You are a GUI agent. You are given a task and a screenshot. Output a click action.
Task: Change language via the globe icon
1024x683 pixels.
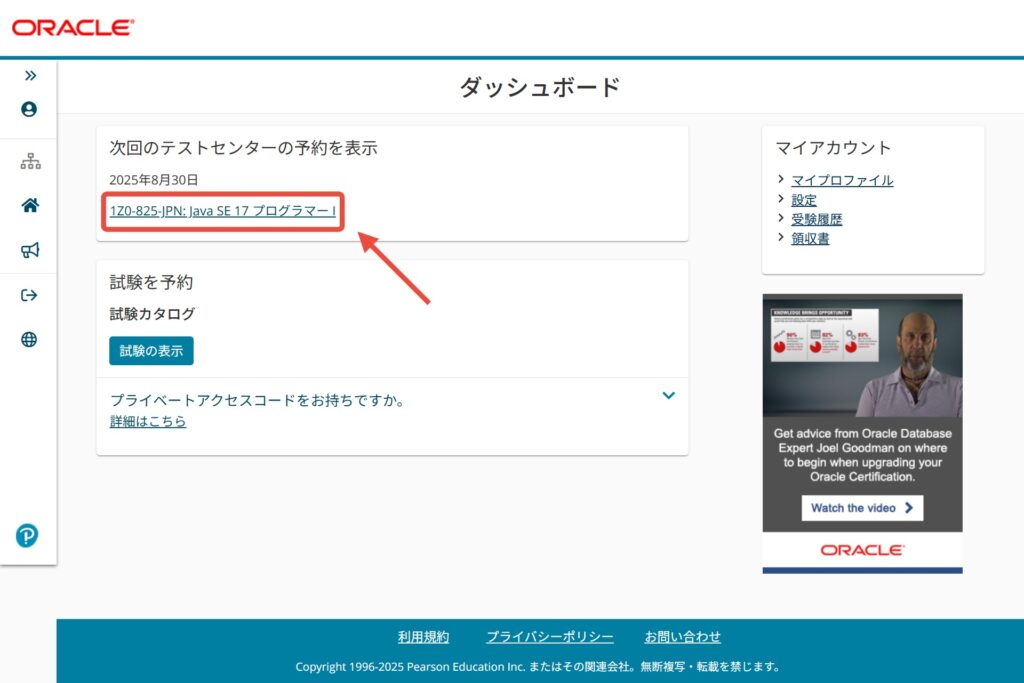29,340
